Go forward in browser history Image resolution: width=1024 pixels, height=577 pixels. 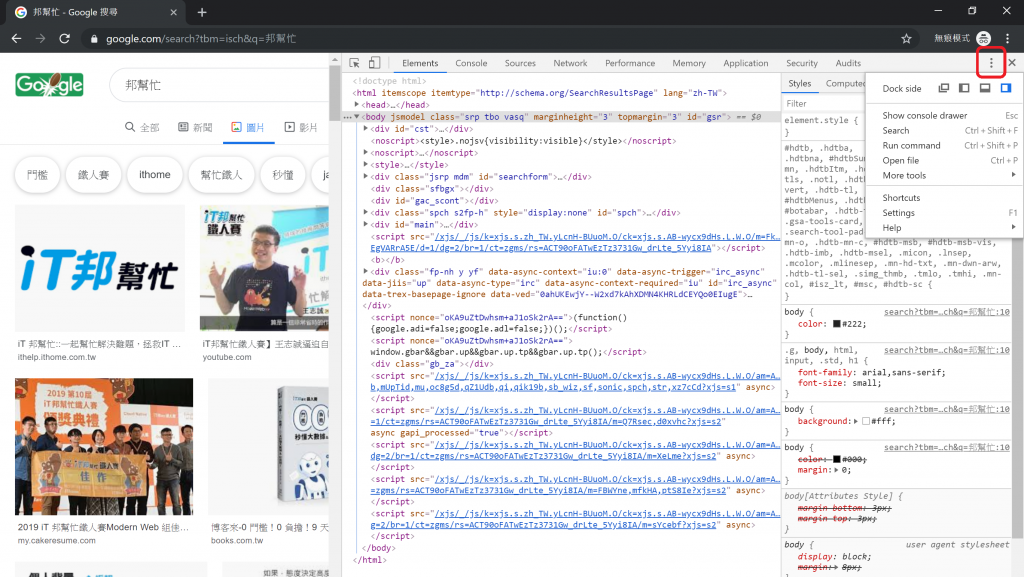pos(40,39)
